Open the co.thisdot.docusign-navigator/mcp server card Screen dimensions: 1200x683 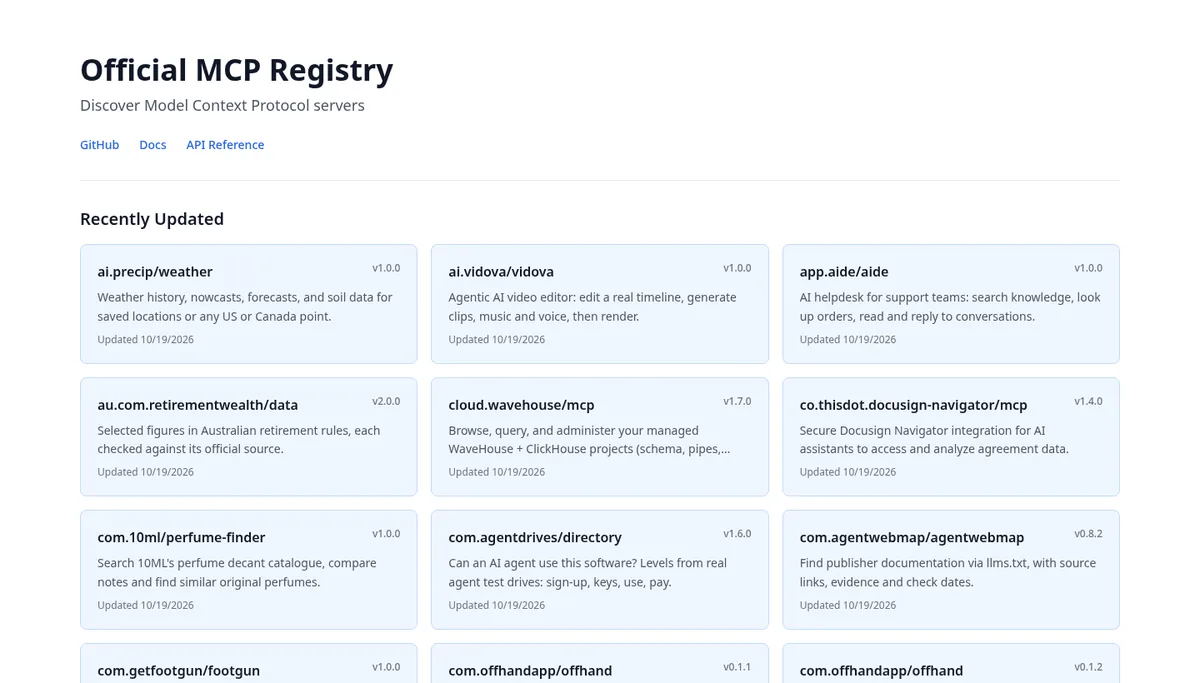pyautogui.click(x=951, y=437)
